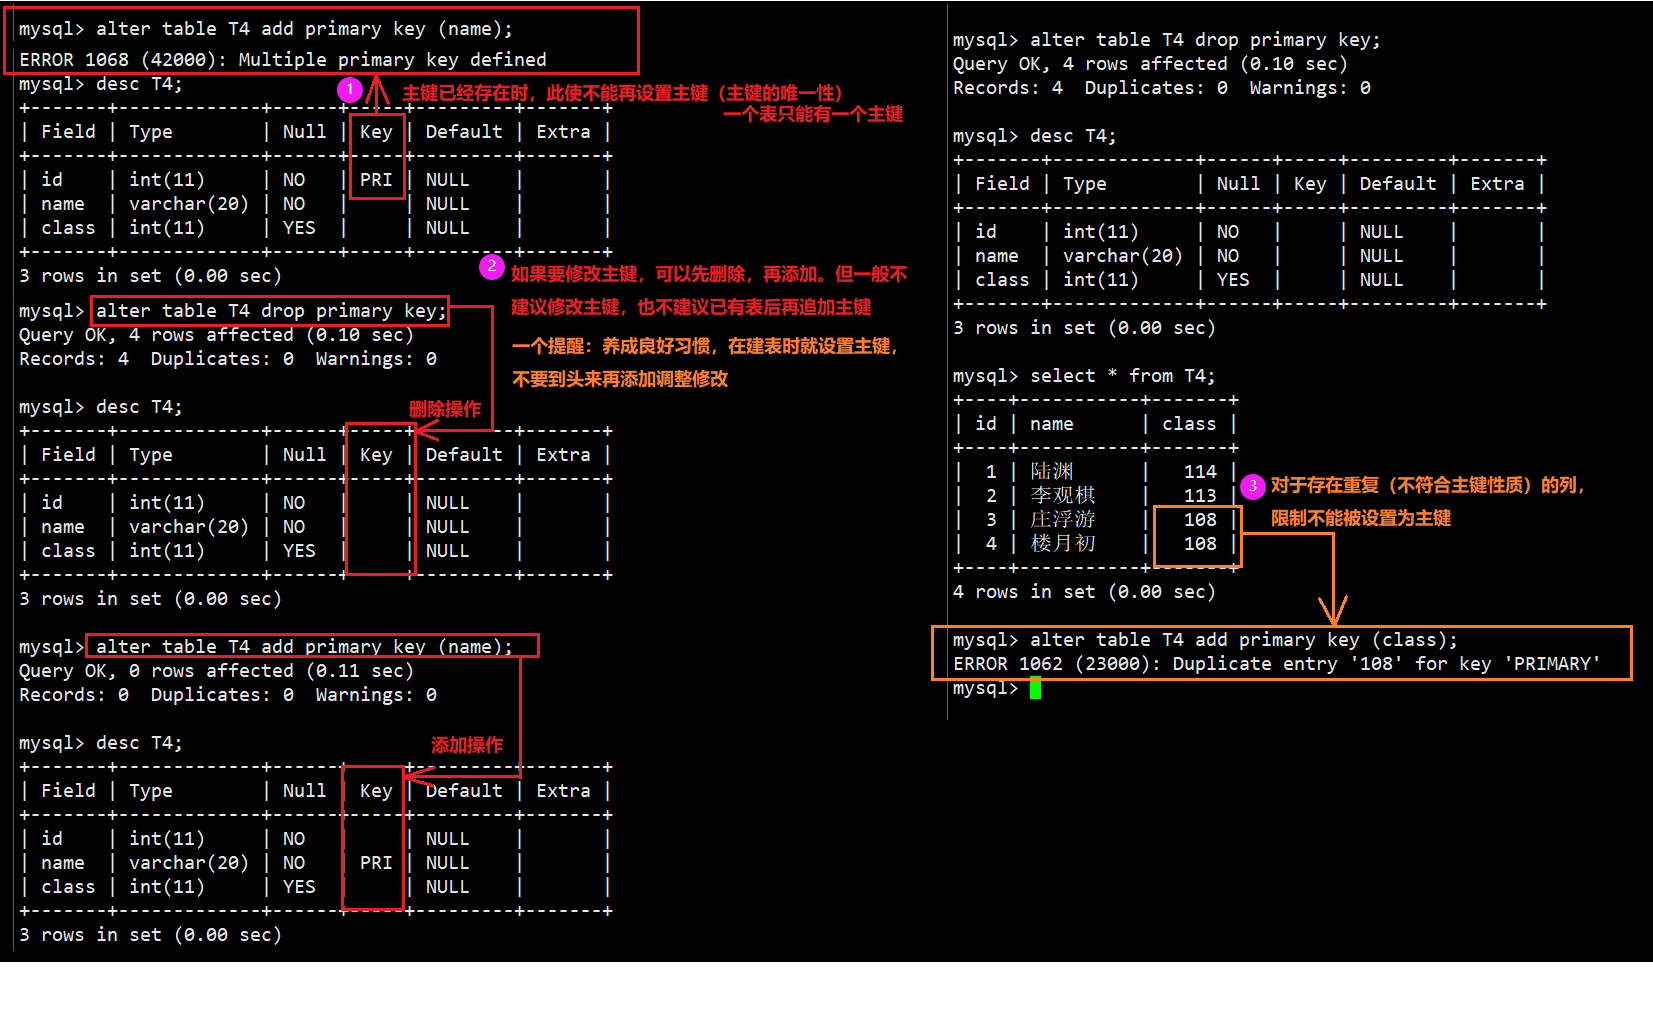This screenshot has width=1653, height=1011.
Task: Click the class value 108 in 庄浮游's row
Action: coord(1200,520)
